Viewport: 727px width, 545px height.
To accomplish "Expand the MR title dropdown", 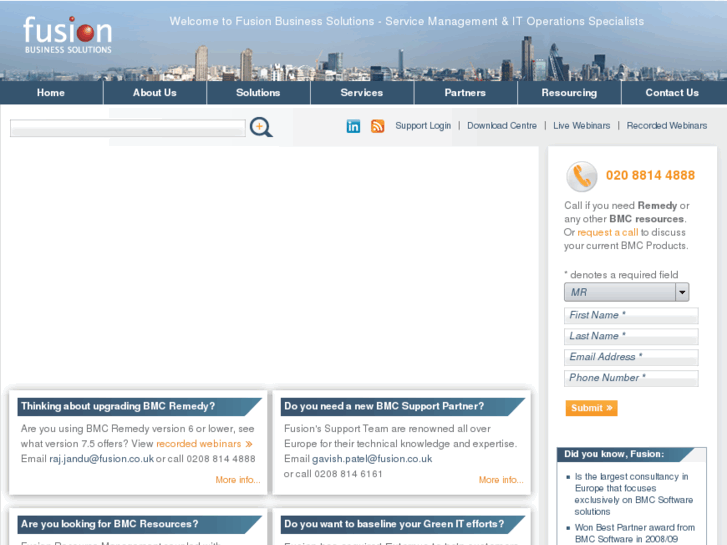I will (626, 292).
